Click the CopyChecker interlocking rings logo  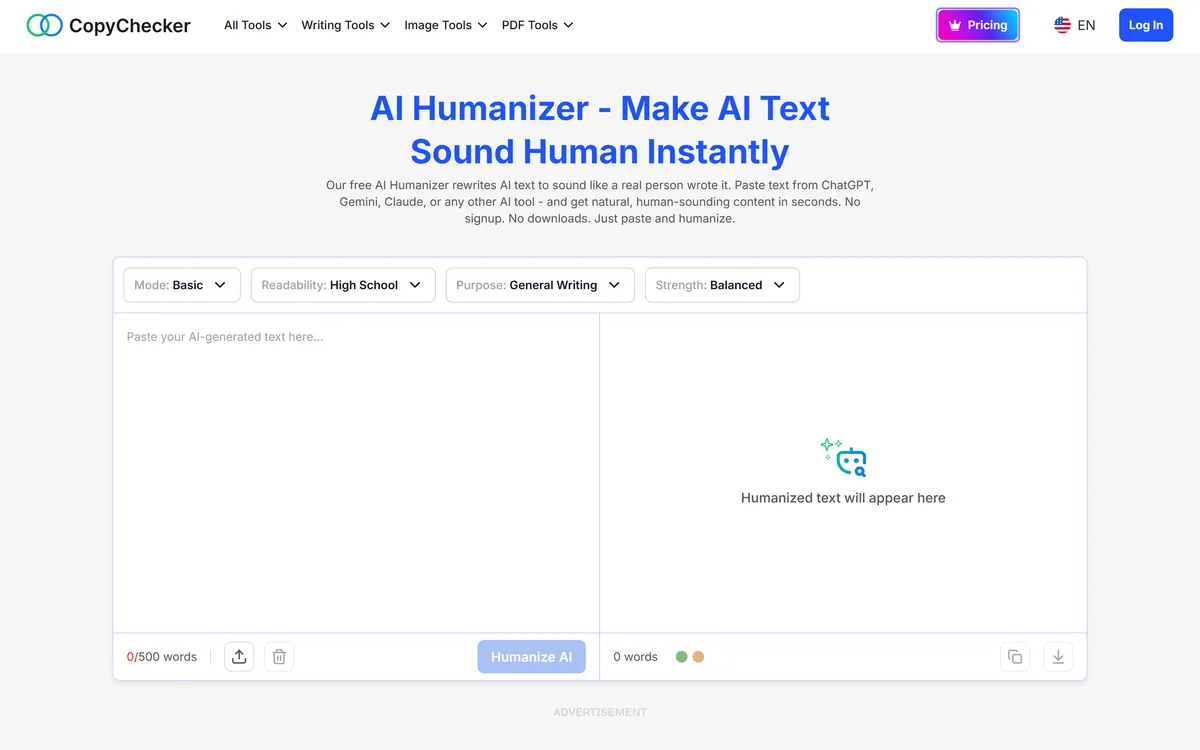44,25
